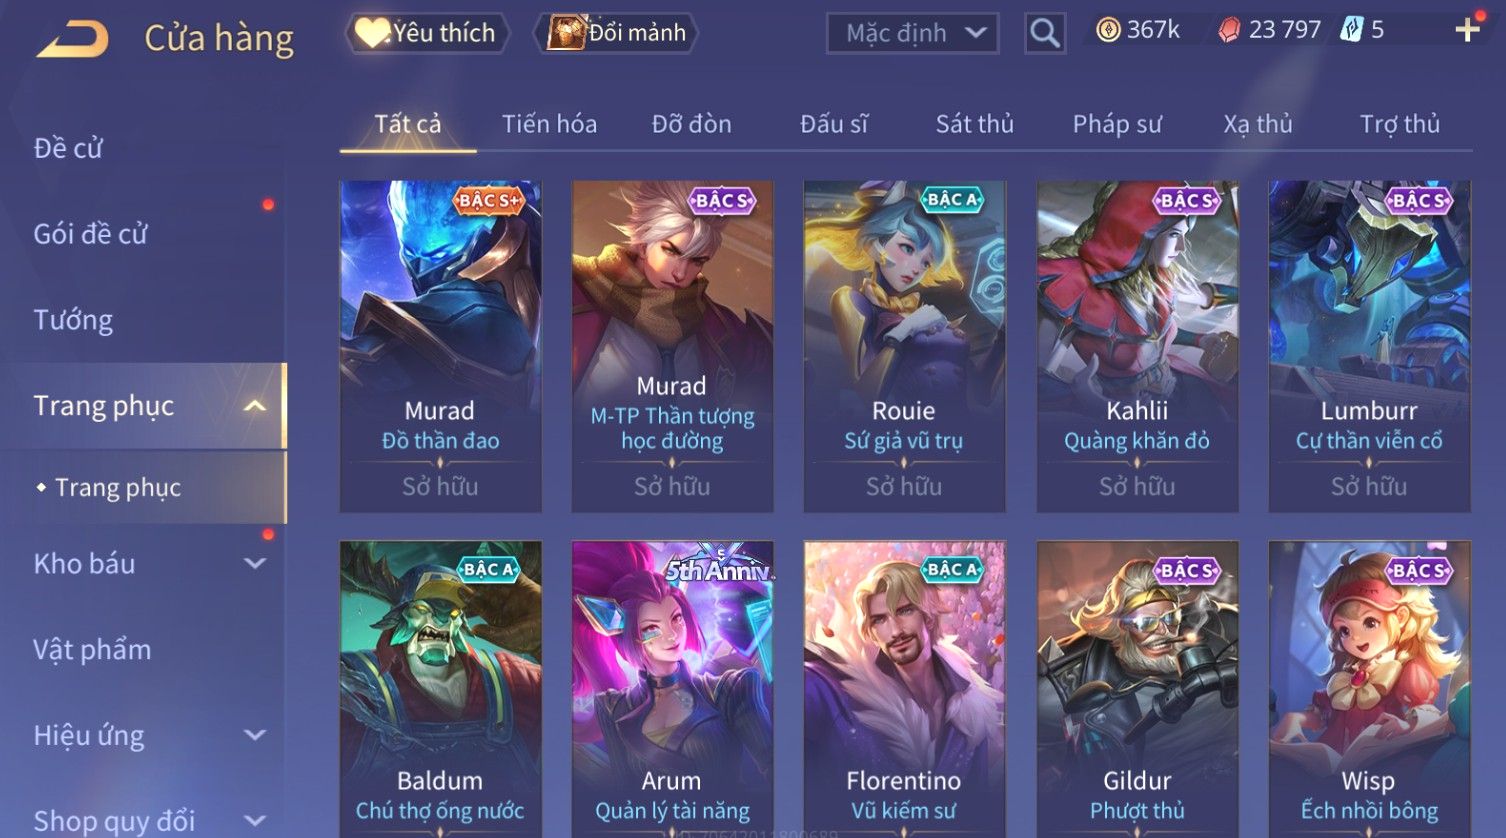Switch to the Sát thủ tab
This screenshot has height=838, width=1506.
[974, 124]
